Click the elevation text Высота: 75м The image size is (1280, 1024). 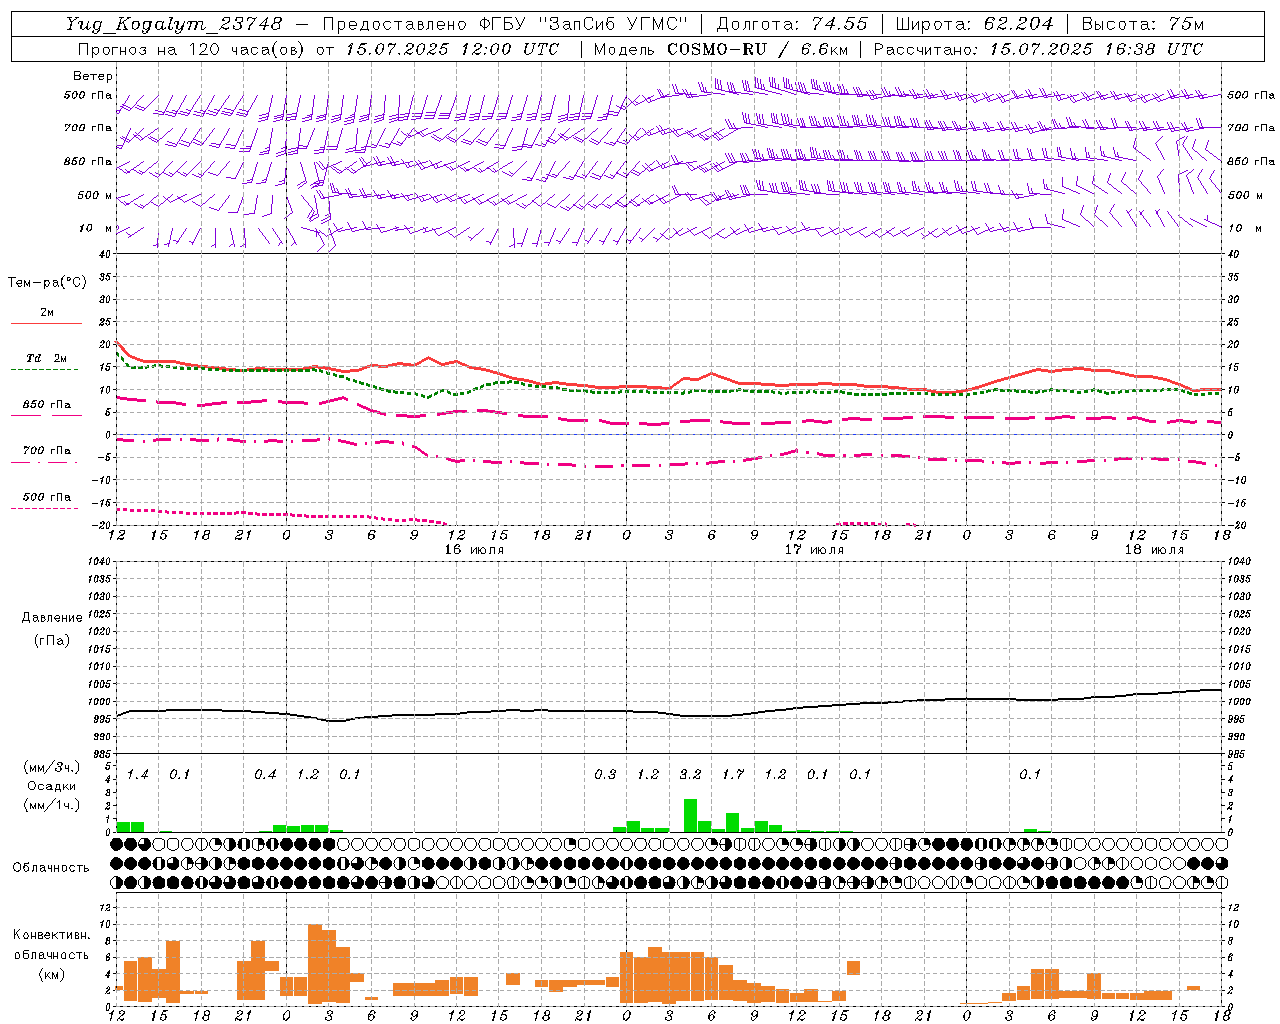pos(1142,24)
